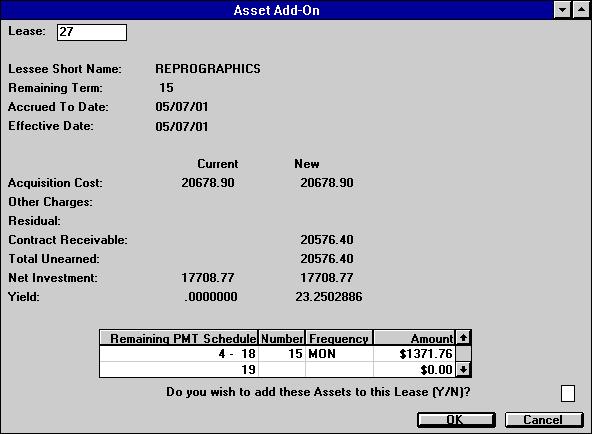Click the payment schedule scroll up arrow
This screenshot has height=434, width=592.
pyautogui.click(x=463, y=337)
